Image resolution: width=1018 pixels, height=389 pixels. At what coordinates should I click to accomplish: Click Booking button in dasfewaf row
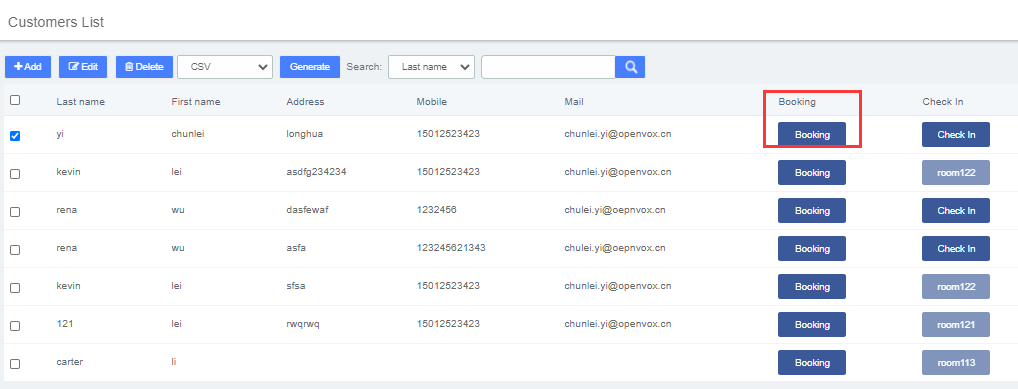pos(812,211)
